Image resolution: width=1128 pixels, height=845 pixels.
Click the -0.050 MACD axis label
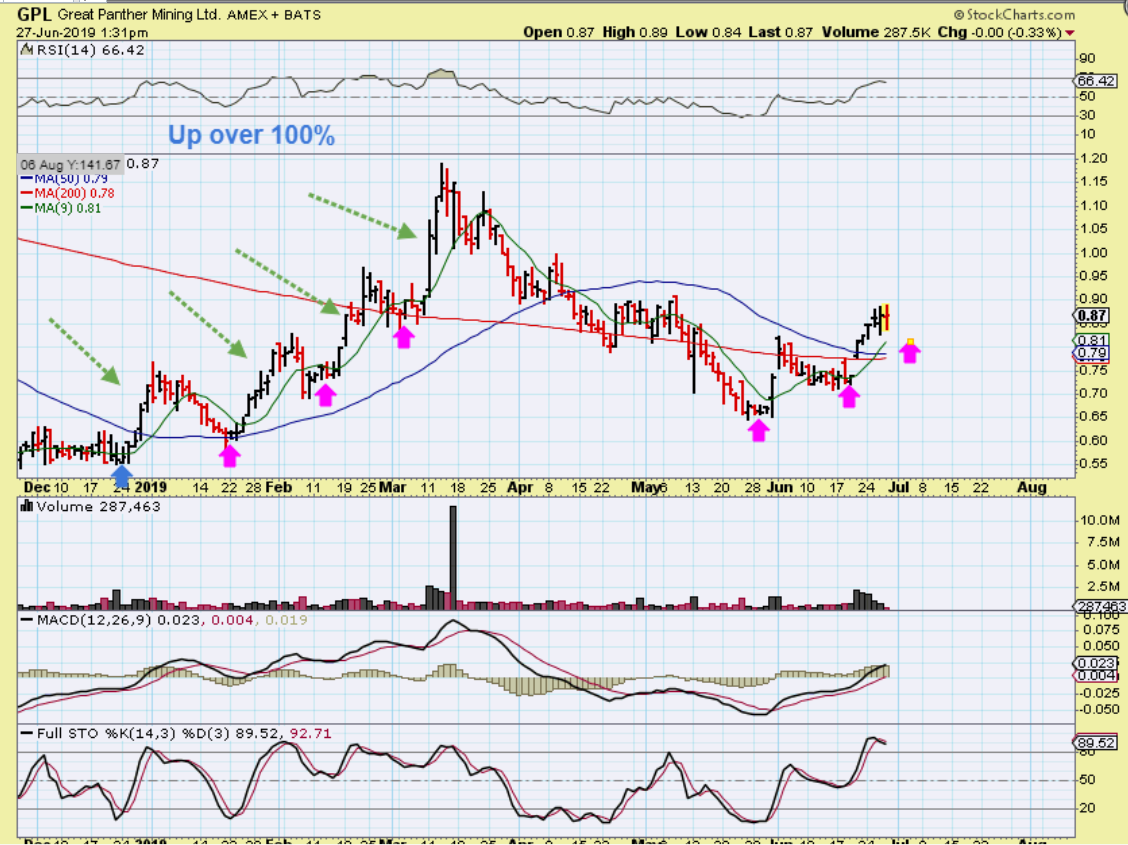(1098, 710)
